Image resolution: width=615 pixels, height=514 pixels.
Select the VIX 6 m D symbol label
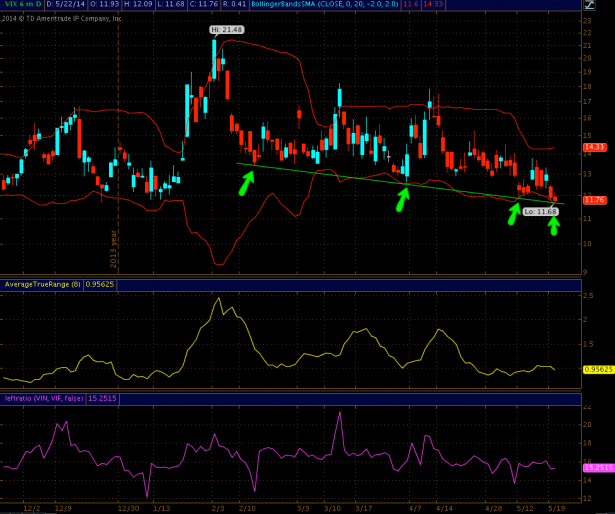(x=21, y=6)
